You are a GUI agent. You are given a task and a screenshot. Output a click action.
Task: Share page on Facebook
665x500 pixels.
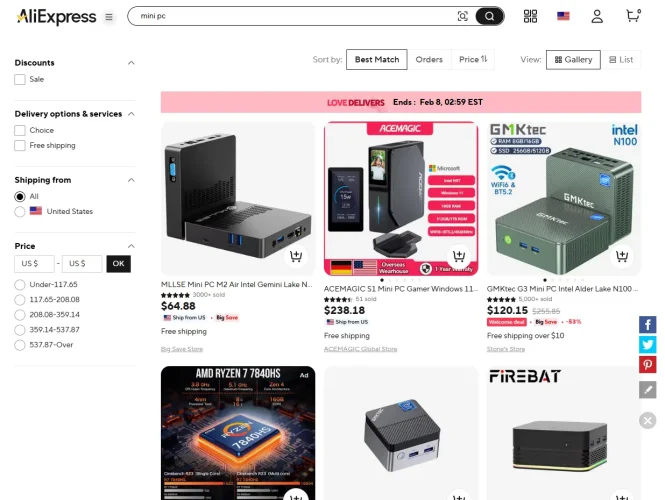pos(648,325)
